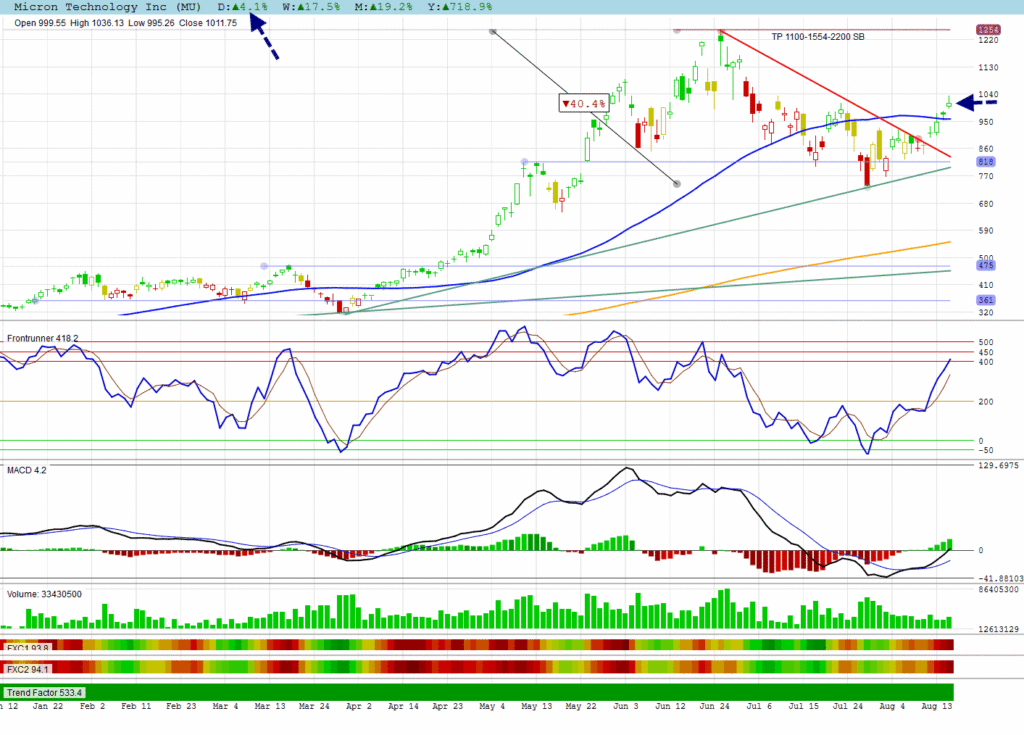Click the FXC2 94.1 heat strip label
Image resolution: width=1024 pixels, height=735 pixels.
click(27, 669)
